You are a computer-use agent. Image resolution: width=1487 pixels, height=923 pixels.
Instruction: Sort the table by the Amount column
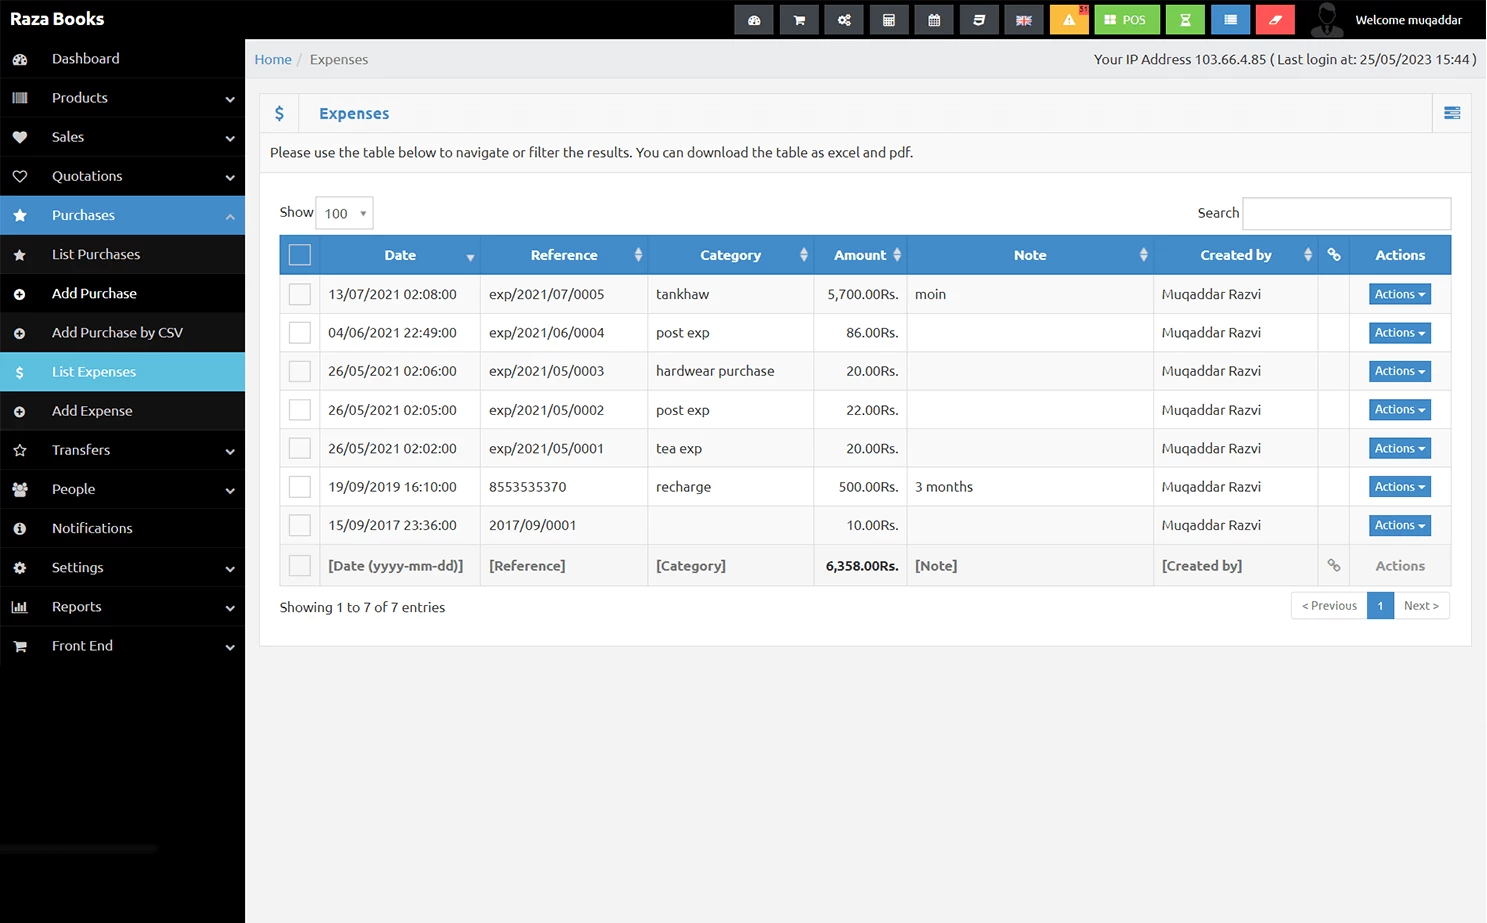pyautogui.click(x=860, y=254)
